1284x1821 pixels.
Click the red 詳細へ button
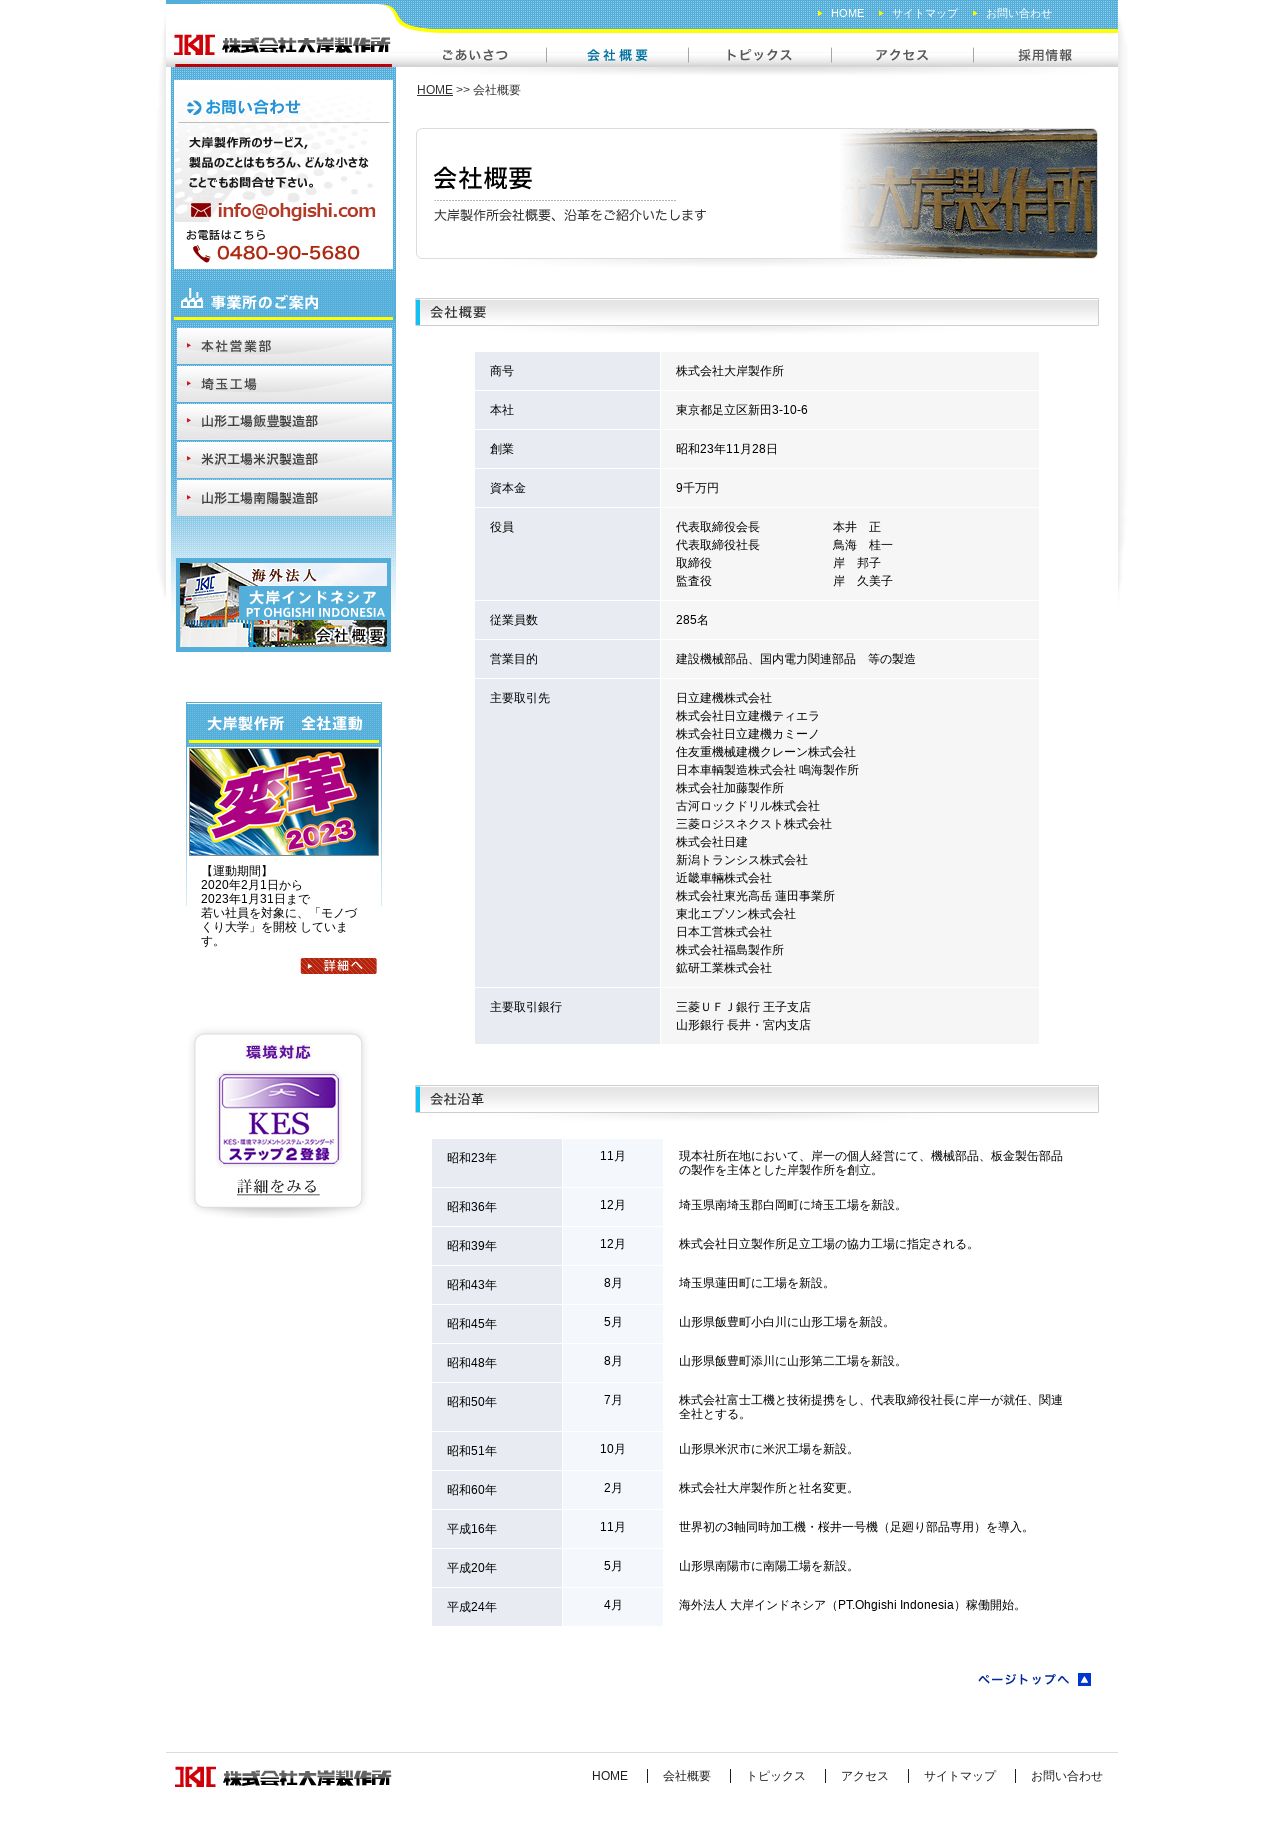tap(339, 966)
